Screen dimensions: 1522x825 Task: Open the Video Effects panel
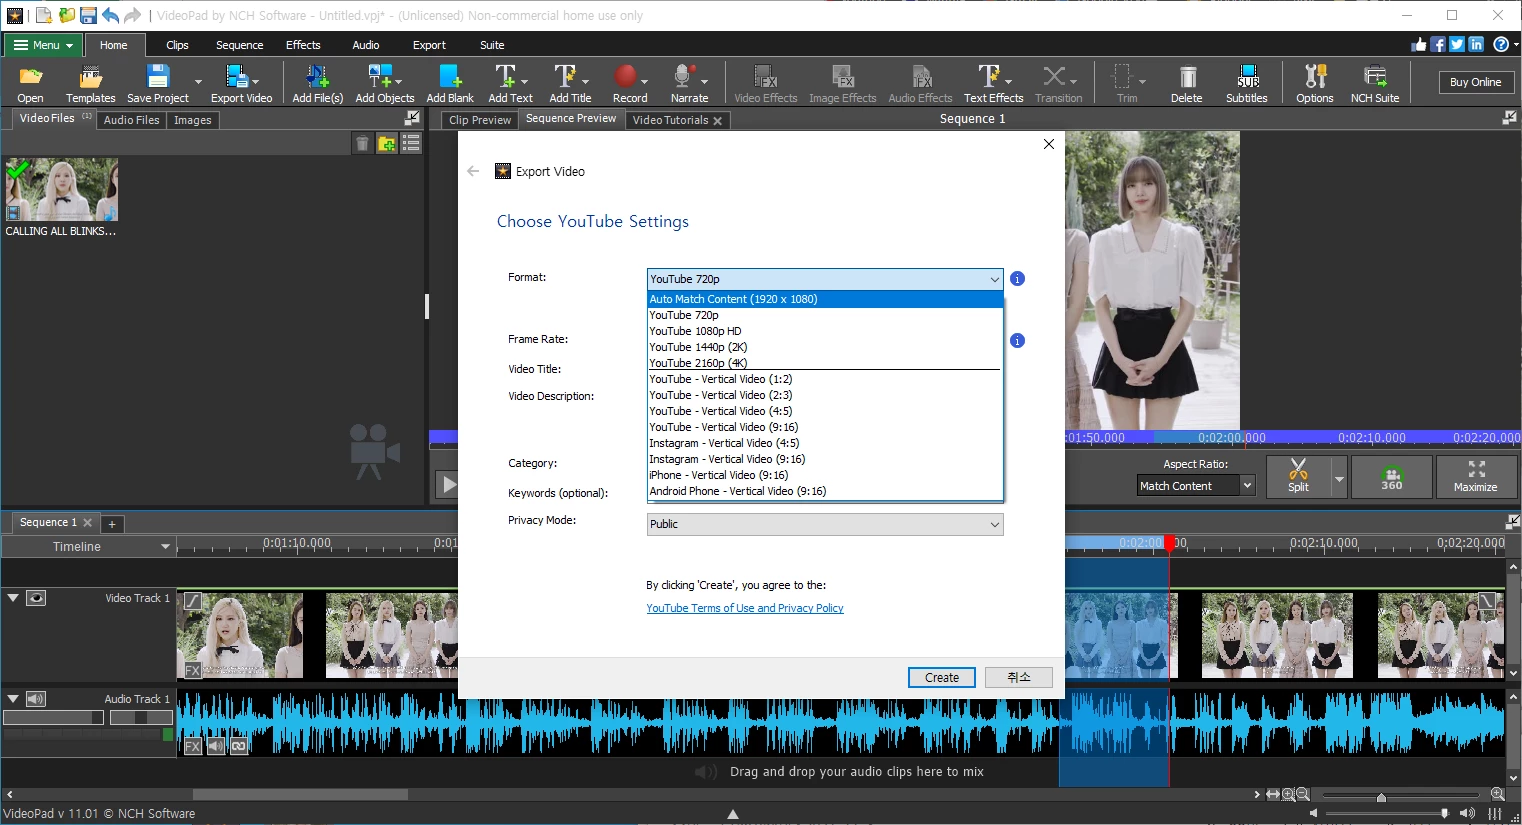[764, 82]
